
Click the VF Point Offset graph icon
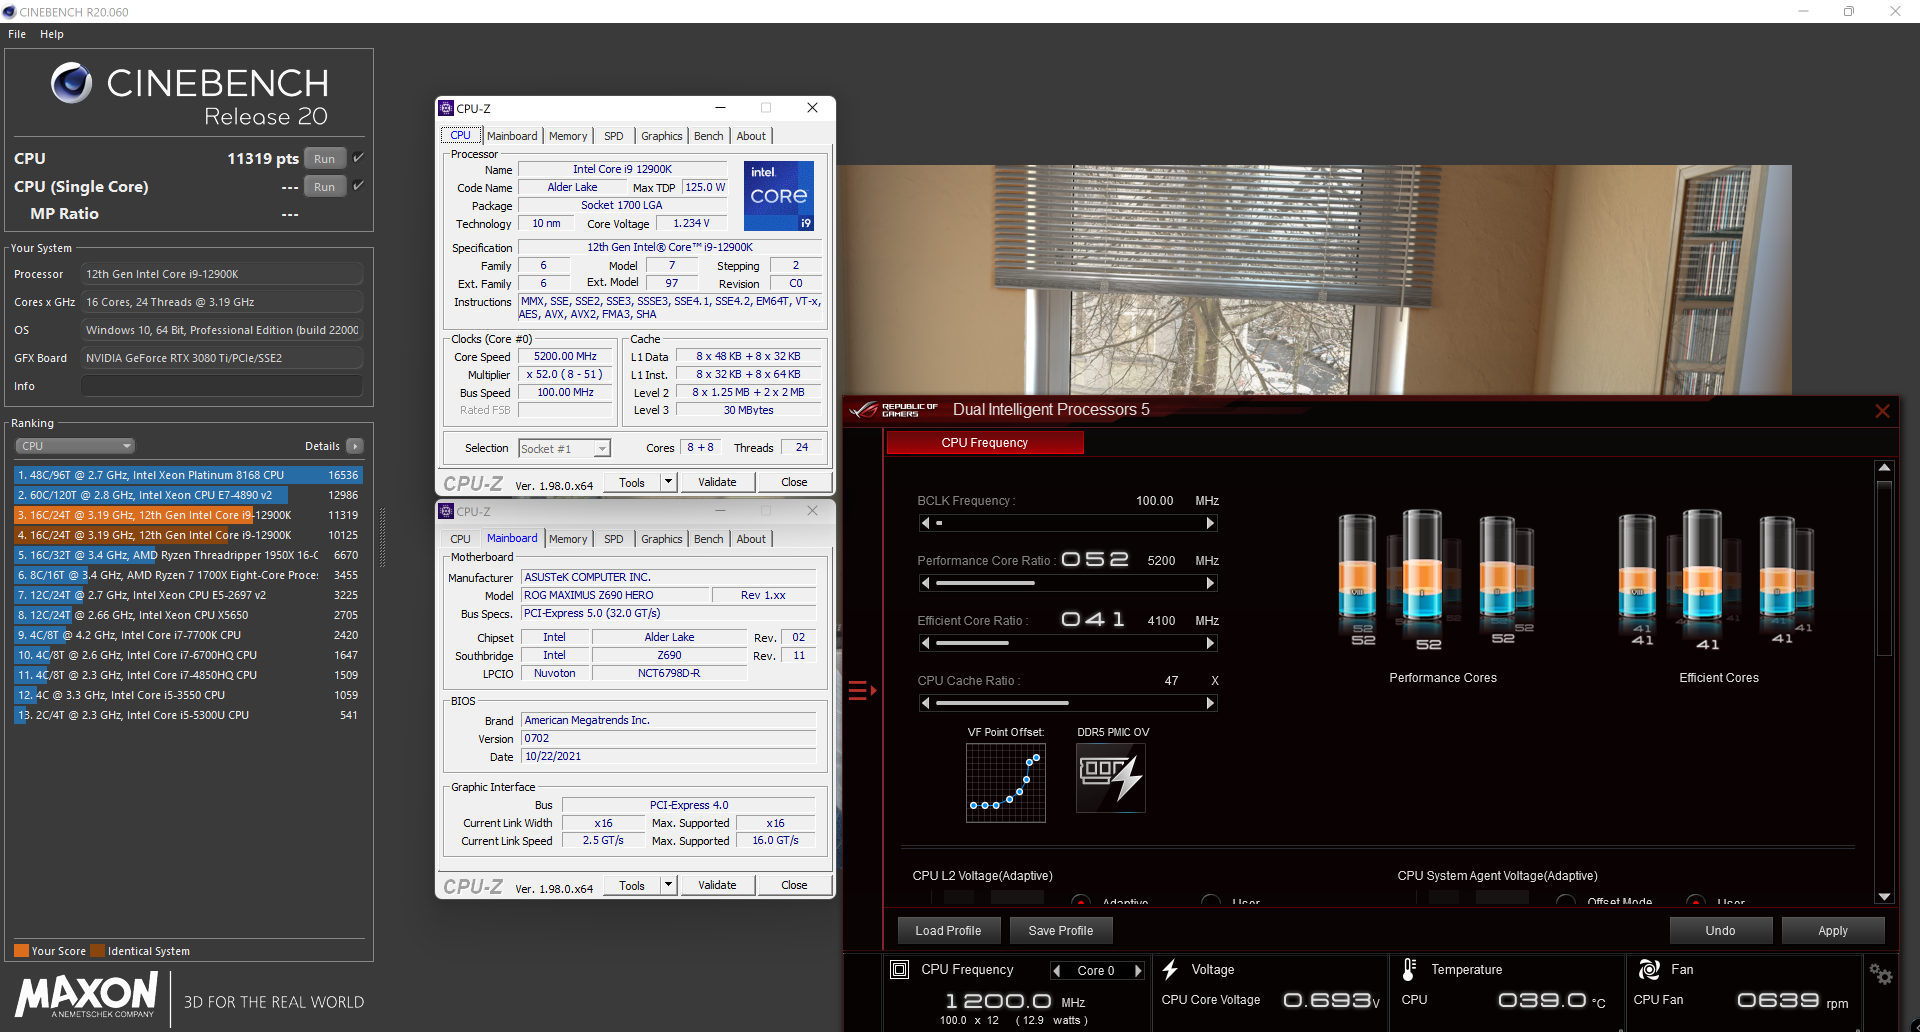[x=1005, y=782]
